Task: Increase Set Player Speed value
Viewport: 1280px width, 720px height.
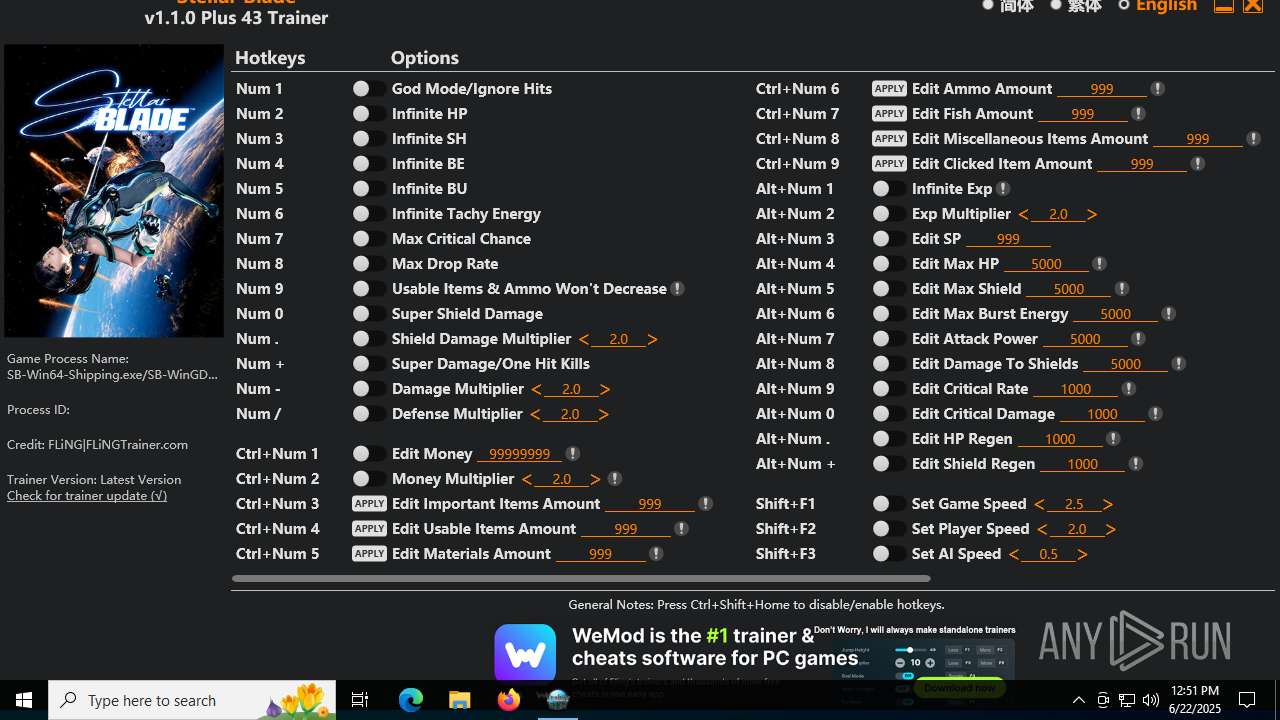Action: [1111, 530]
